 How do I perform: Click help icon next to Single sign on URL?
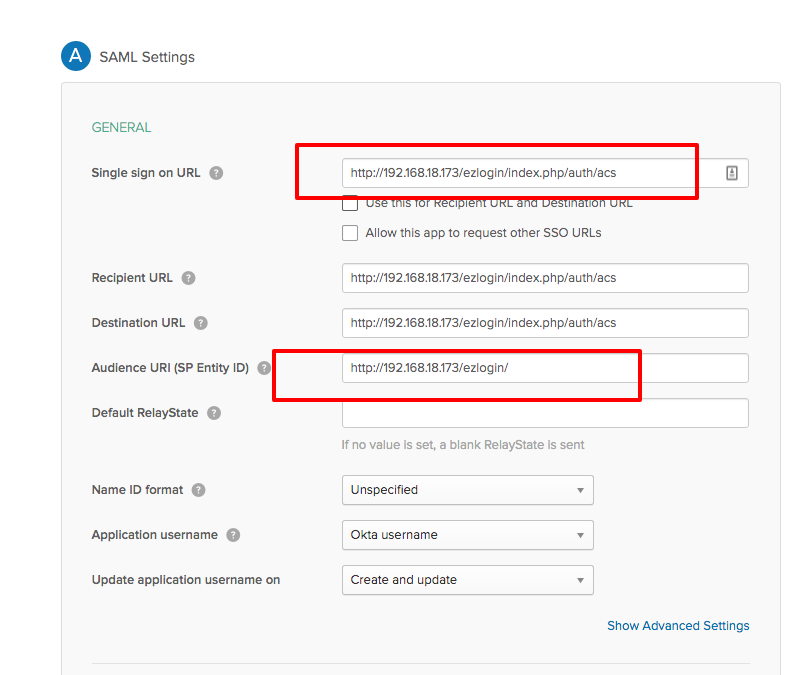(216, 173)
